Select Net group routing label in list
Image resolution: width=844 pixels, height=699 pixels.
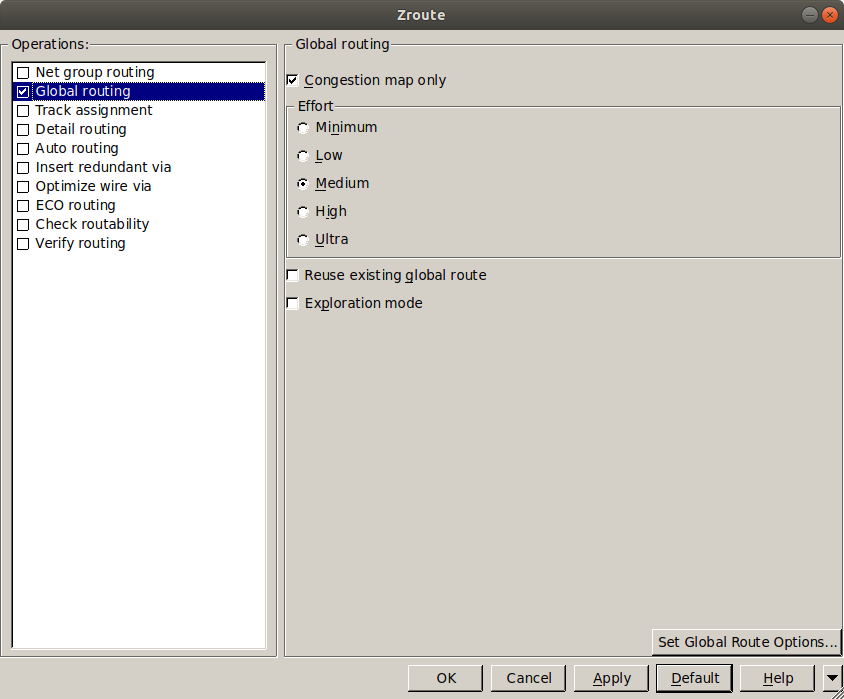(95, 72)
